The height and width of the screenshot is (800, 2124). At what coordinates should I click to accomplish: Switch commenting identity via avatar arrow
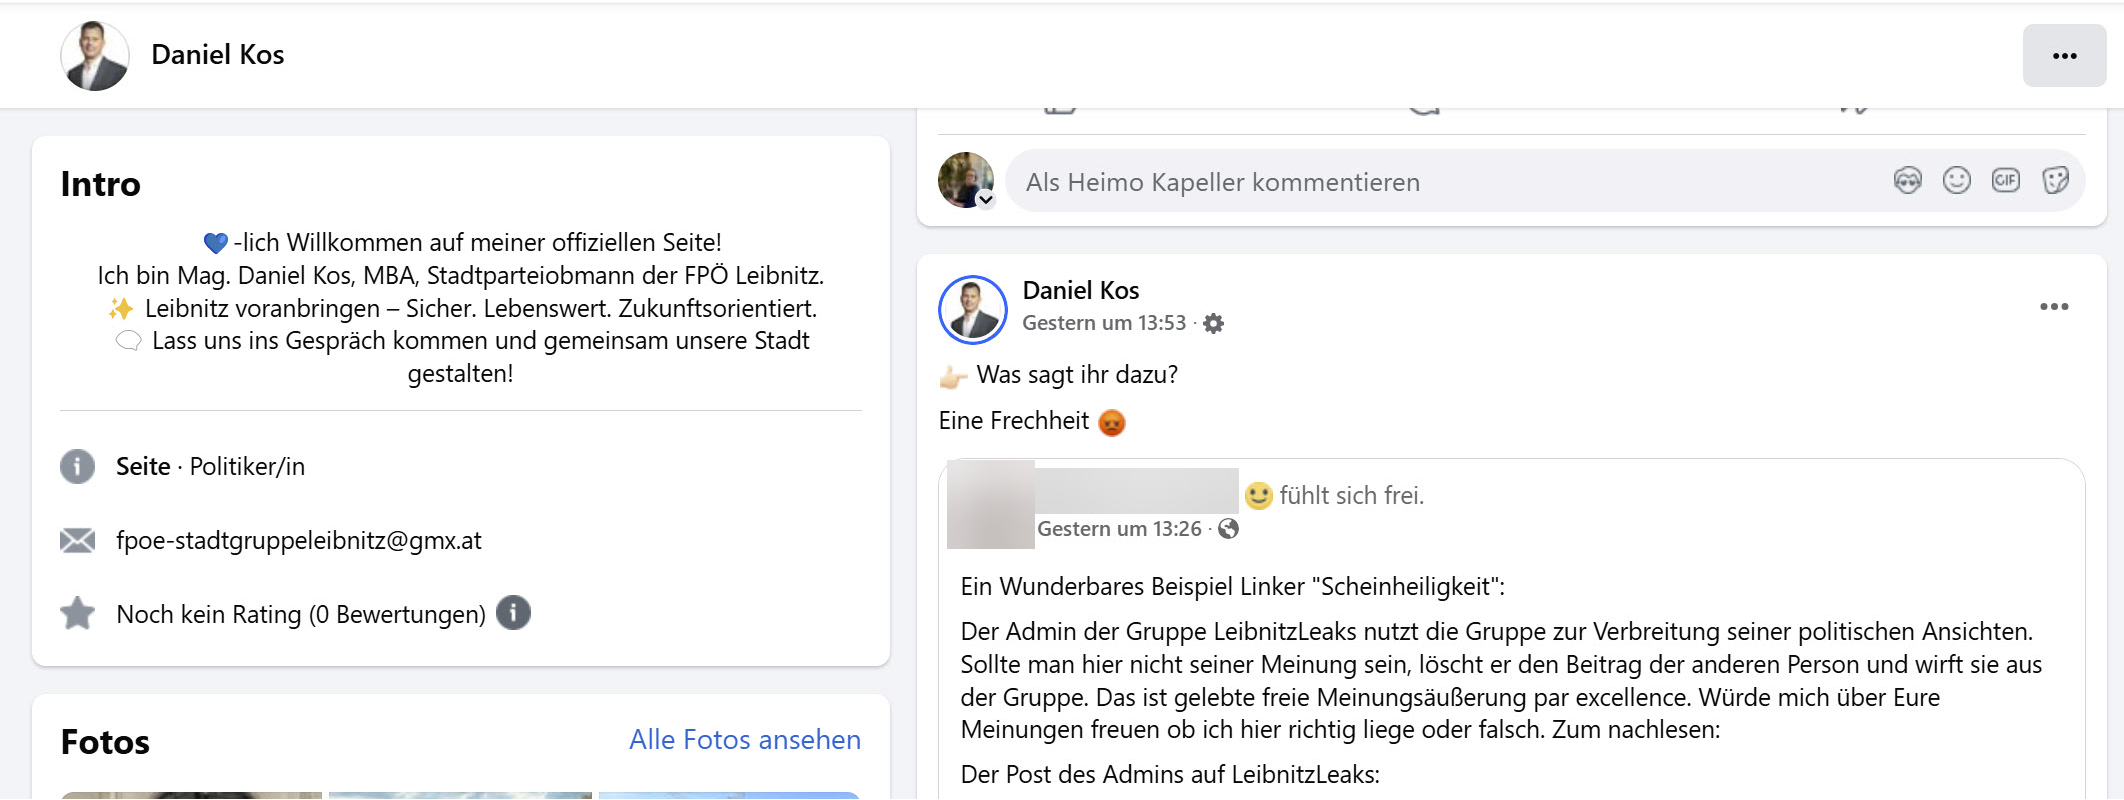coord(986,199)
